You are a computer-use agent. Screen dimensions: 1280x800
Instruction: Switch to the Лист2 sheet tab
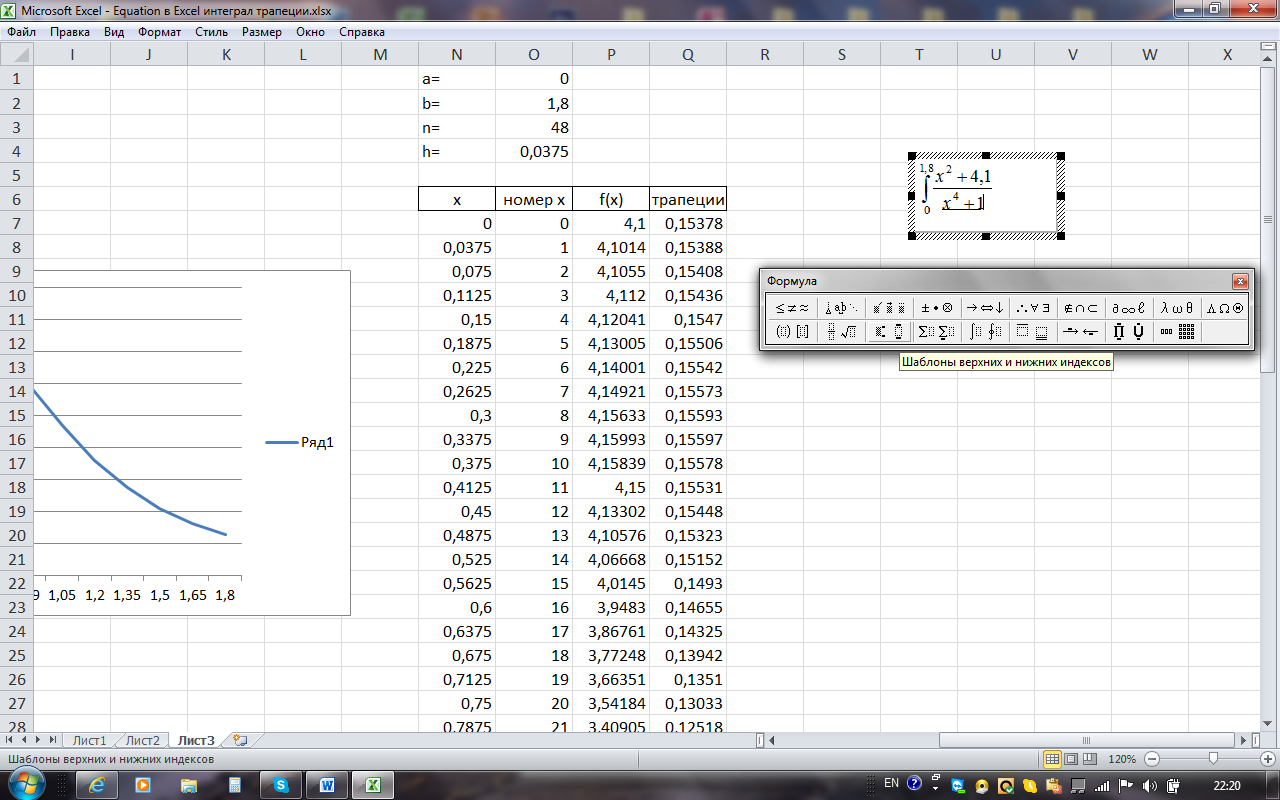142,740
